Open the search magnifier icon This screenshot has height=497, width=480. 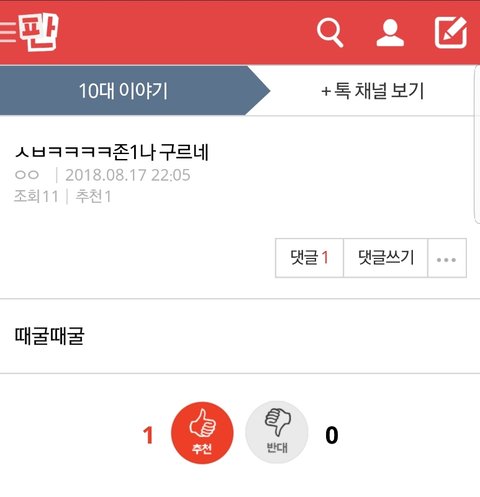[x=330, y=33]
